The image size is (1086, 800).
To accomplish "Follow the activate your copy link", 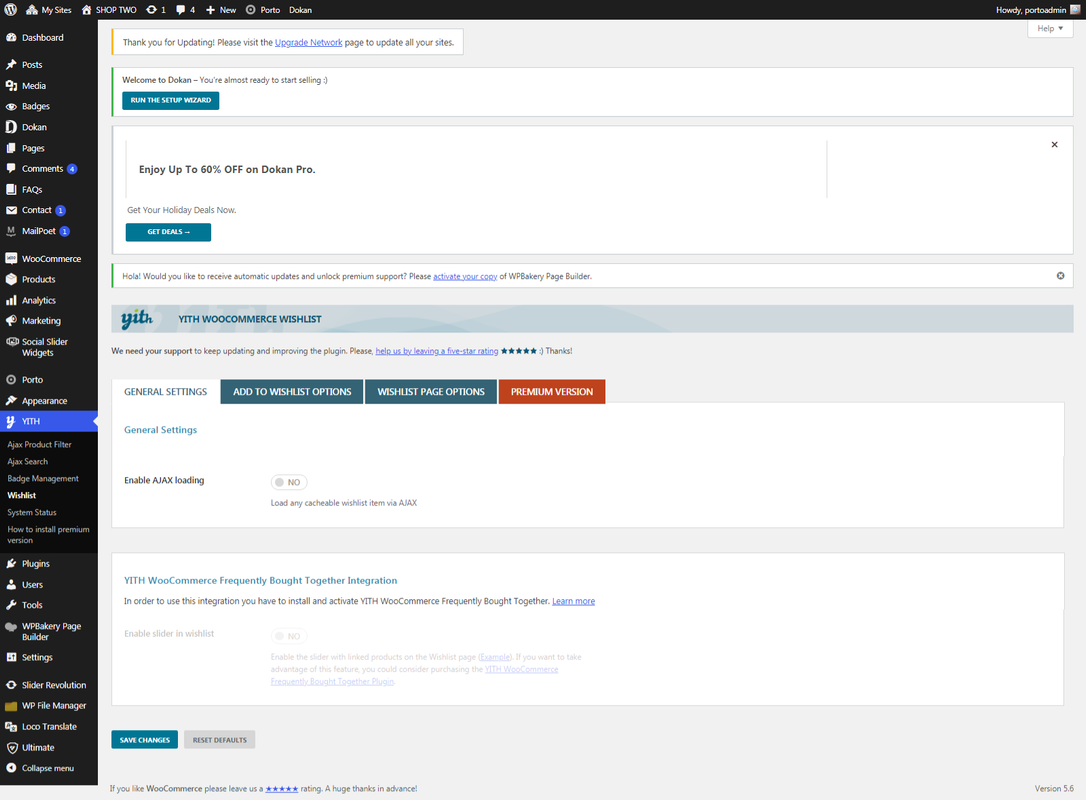I will 465,276.
